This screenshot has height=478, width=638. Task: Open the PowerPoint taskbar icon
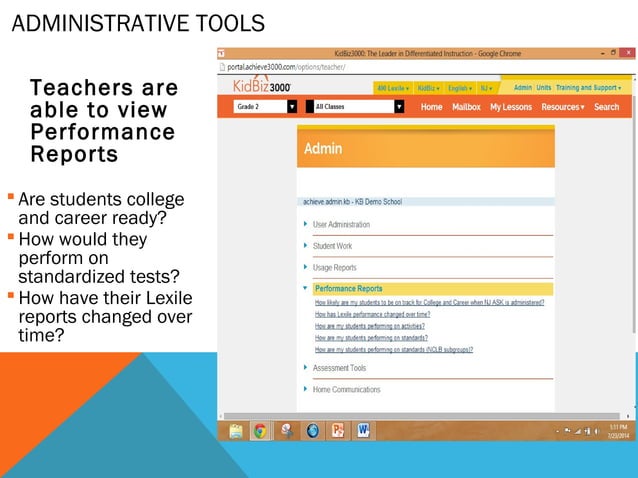338,430
